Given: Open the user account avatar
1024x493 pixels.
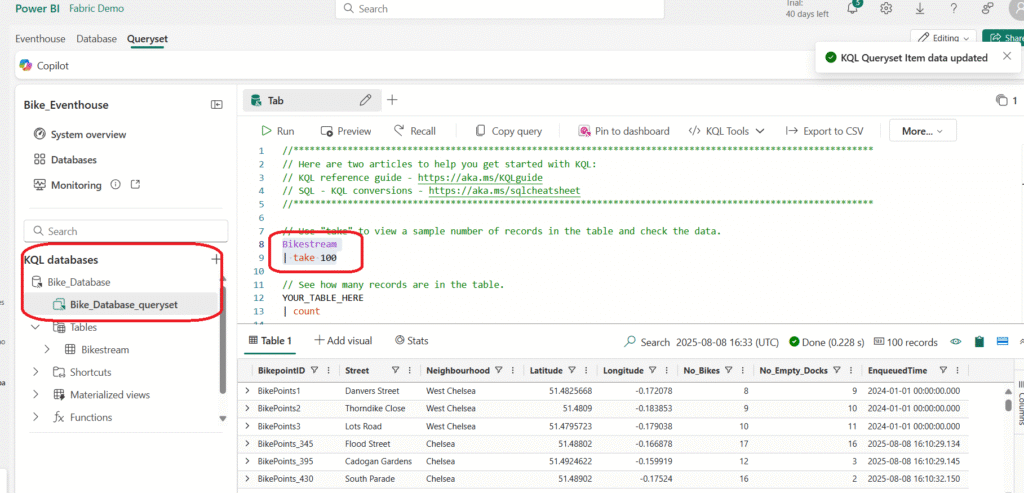Looking at the screenshot, I should tap(1019, 8).
